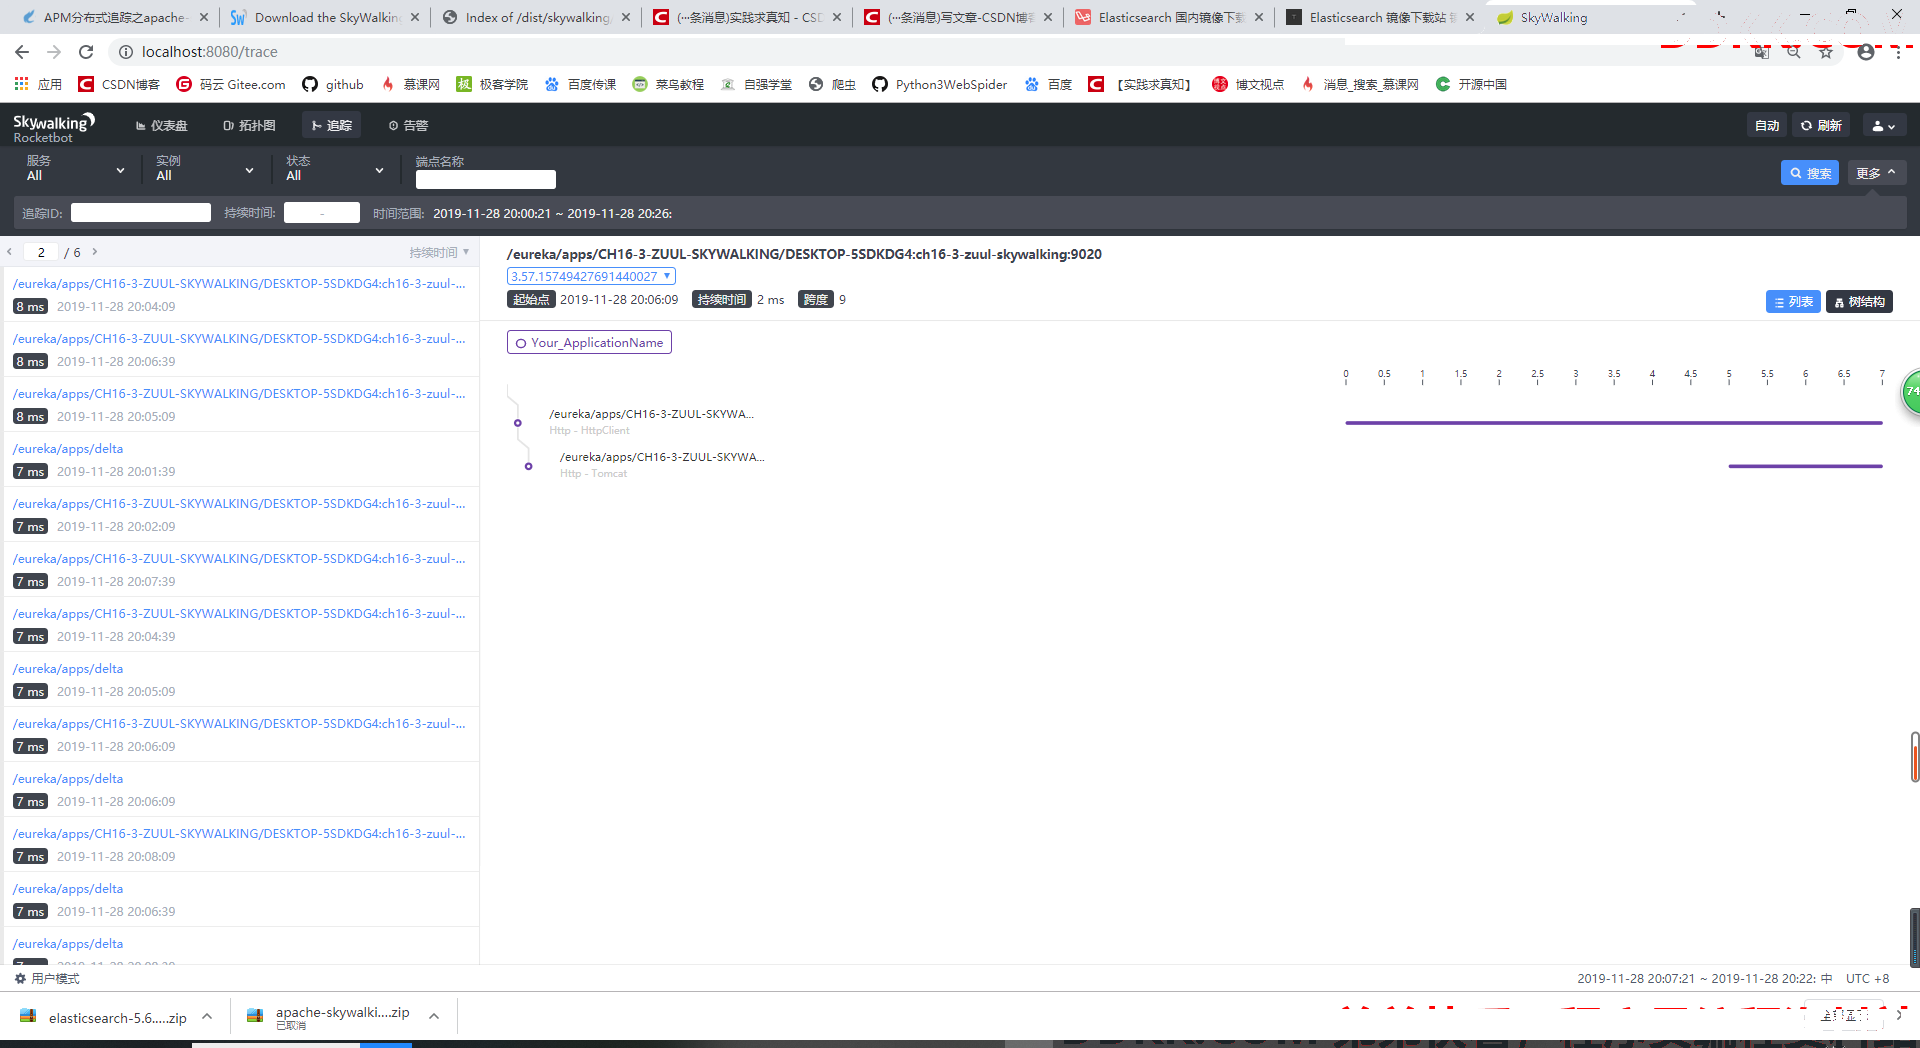
Task: Open the Python3WebSpider bookmark
Action: point(940,84)
